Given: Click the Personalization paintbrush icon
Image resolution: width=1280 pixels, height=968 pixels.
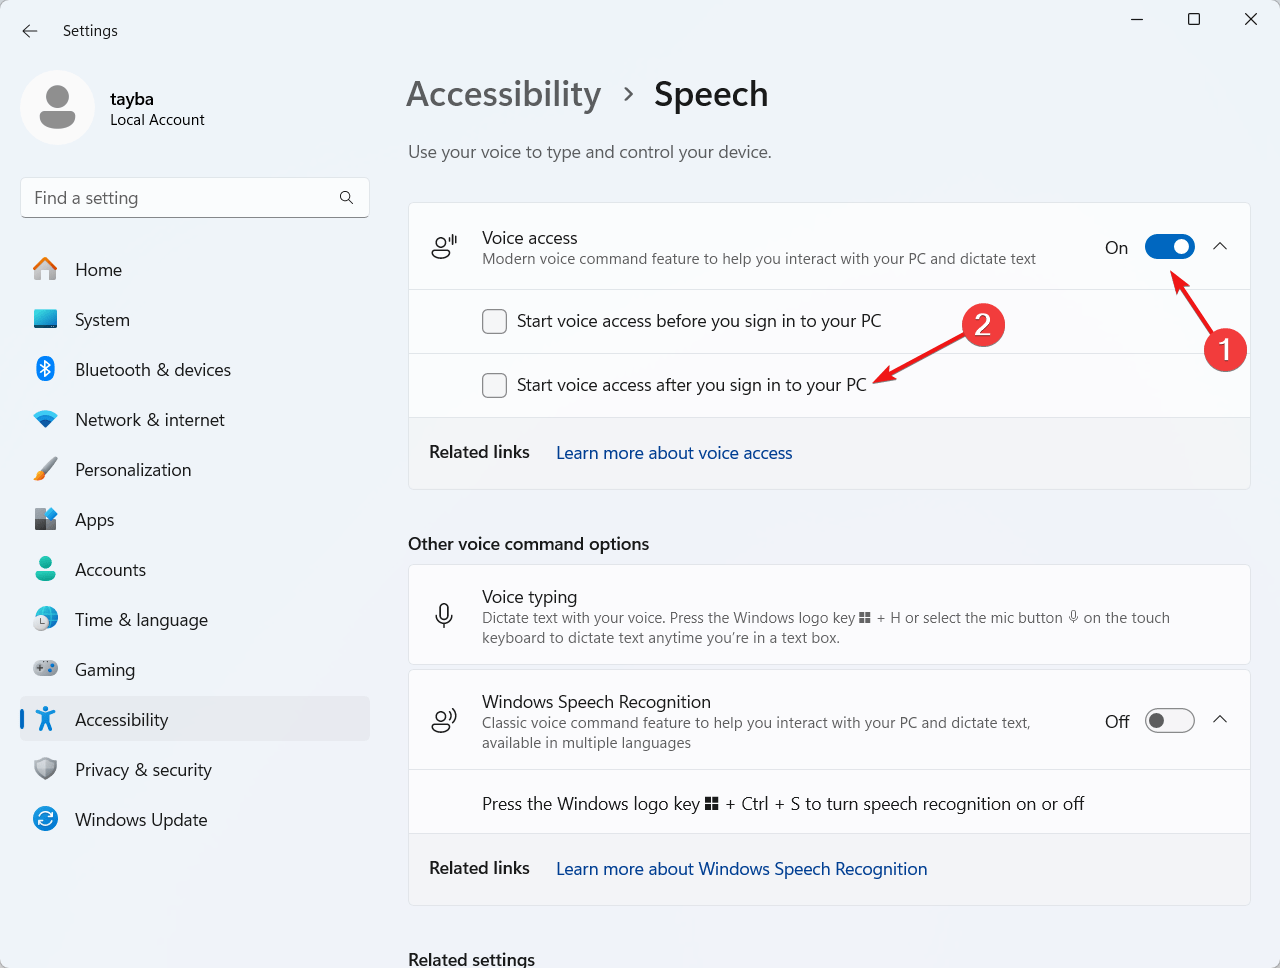Looking at the screenshot, I should click(x=45, y=469).
